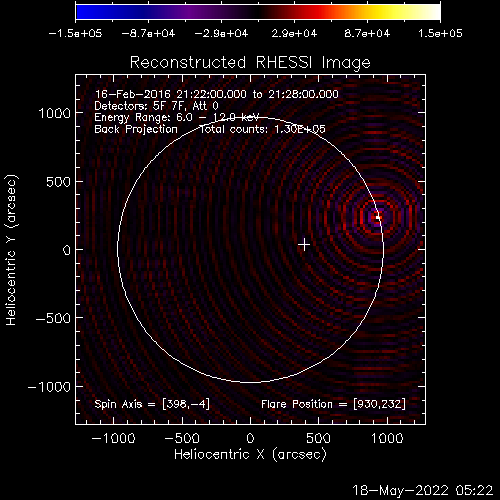500x500 pixels.
Task: Click the y-axis tick label '500'
Action: coord(58,182)
